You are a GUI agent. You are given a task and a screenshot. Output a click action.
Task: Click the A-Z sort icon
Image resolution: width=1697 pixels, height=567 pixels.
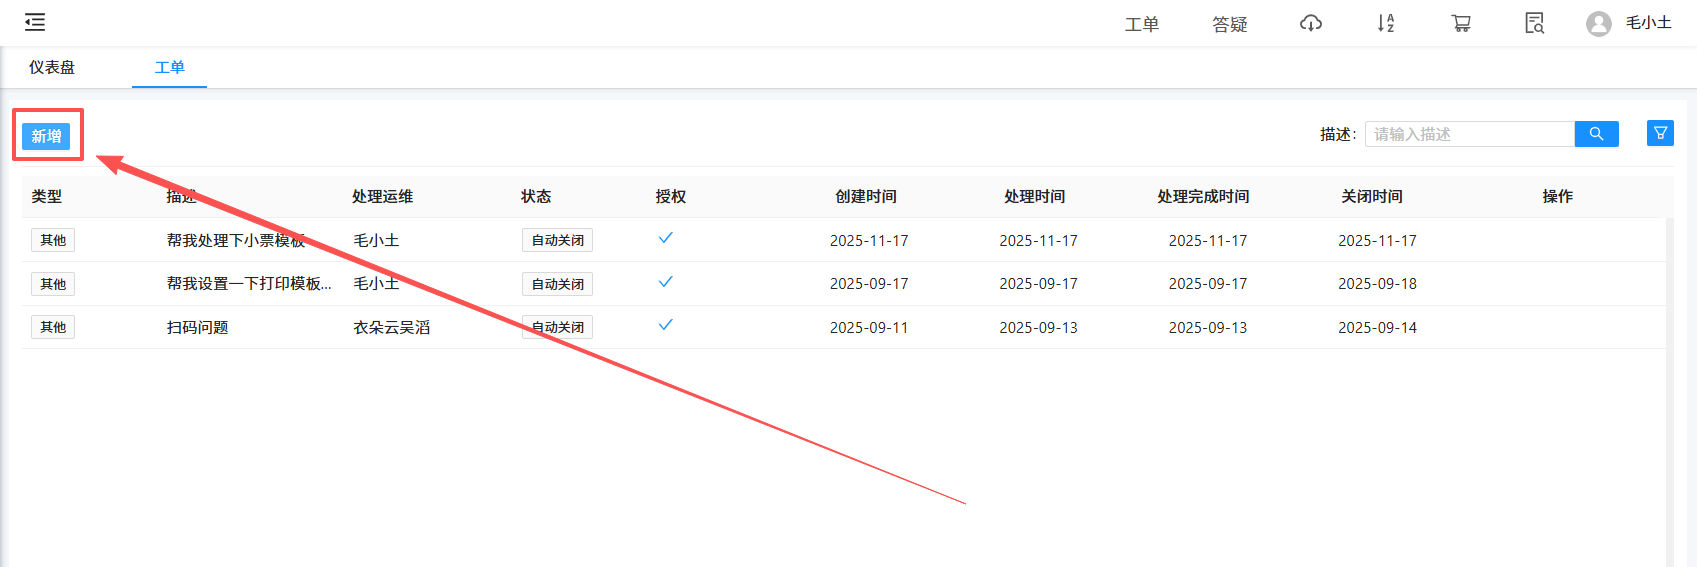pos(1385,23)
